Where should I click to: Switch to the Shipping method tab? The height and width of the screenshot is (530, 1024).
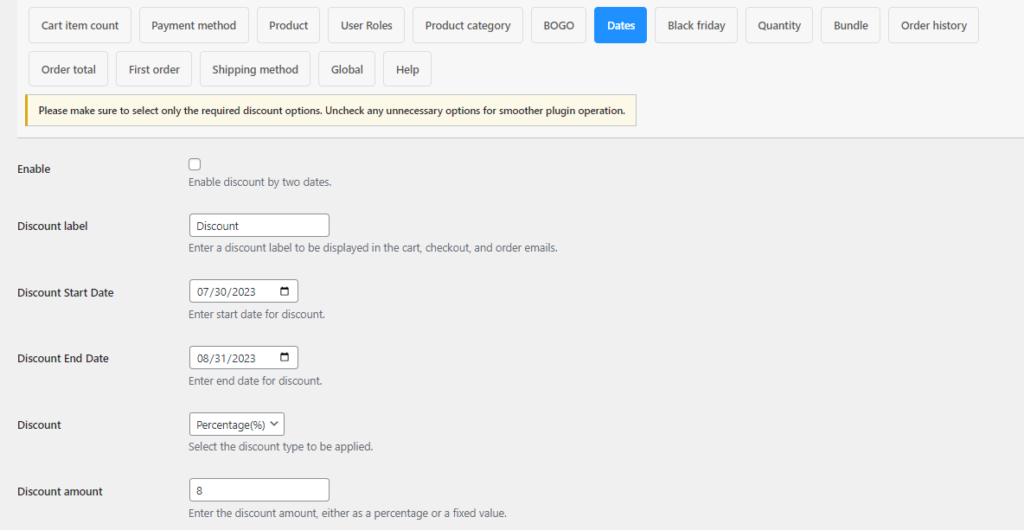pos(255,69)
